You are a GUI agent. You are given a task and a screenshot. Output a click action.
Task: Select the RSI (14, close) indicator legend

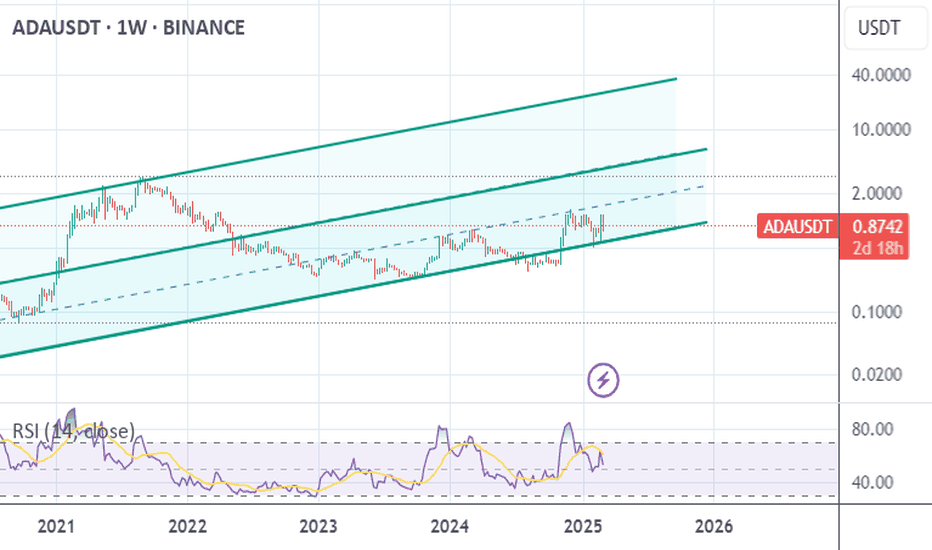[x=74, y=430]
